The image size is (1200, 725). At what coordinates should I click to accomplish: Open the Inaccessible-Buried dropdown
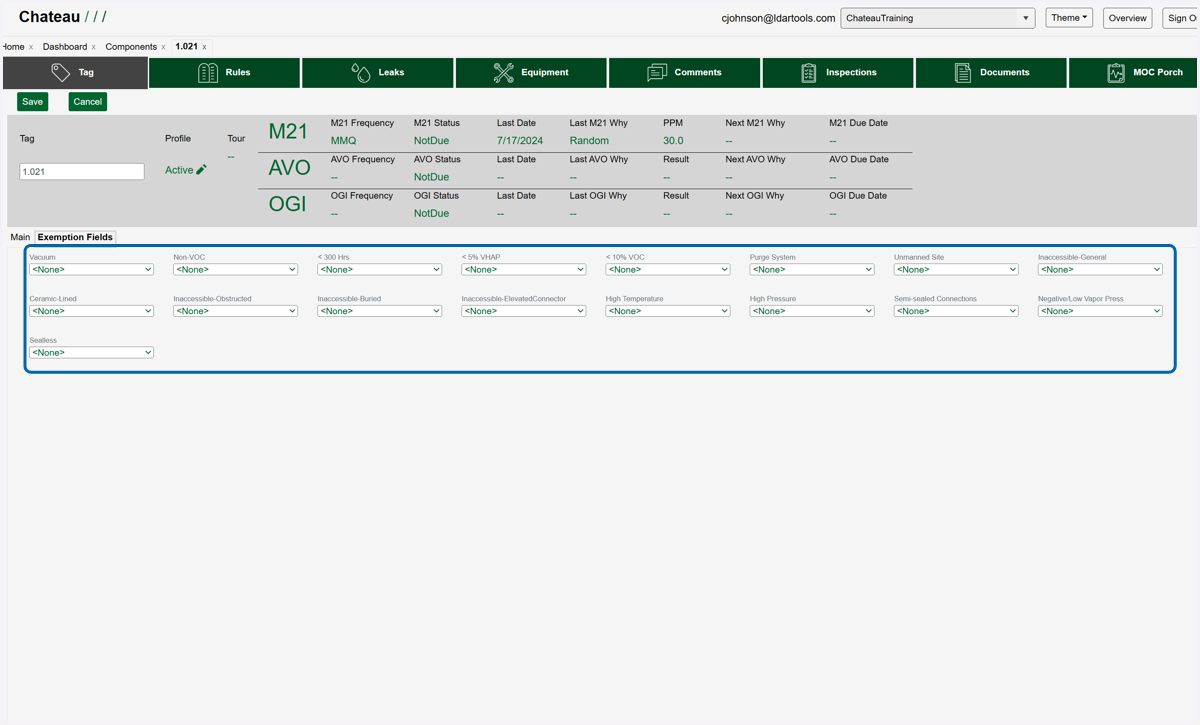(x=380, y=311)
